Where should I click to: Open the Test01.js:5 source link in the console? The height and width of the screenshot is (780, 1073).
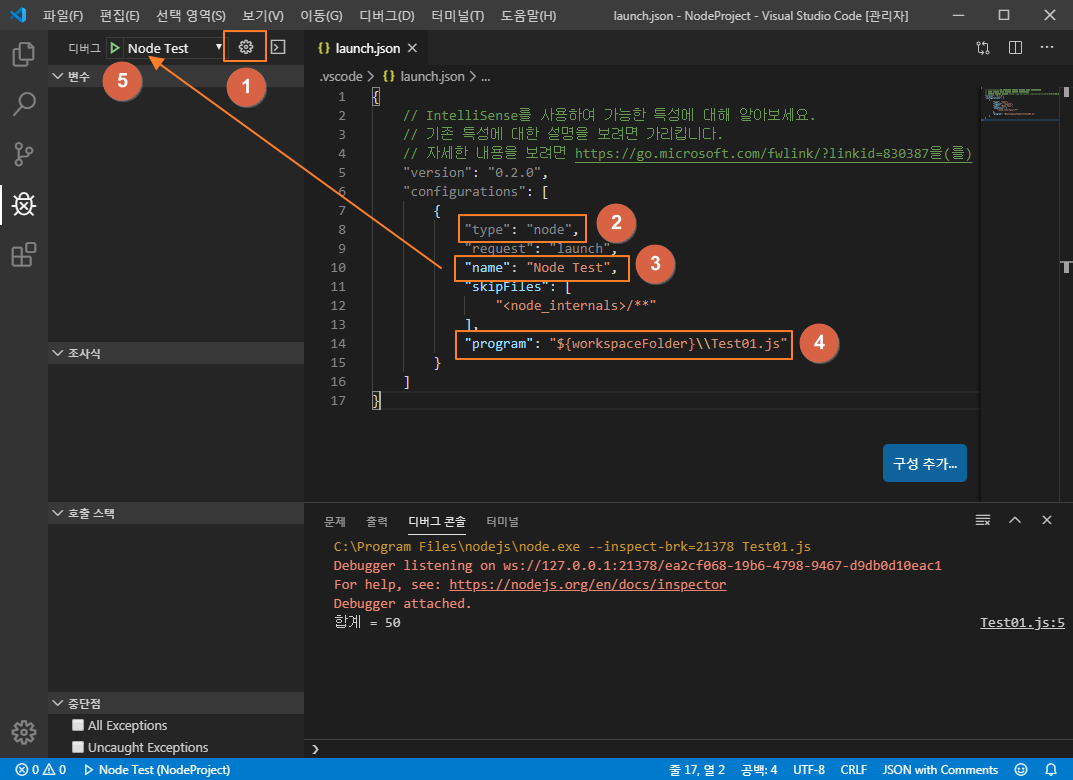coord(1022,623)
